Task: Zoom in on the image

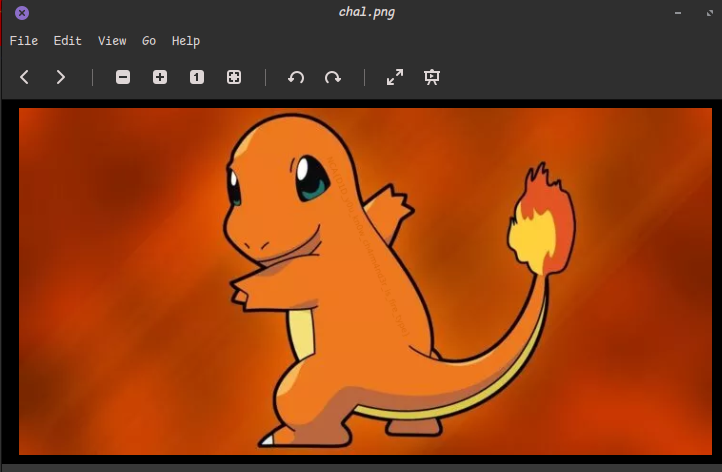Action: tap(160, 77)
